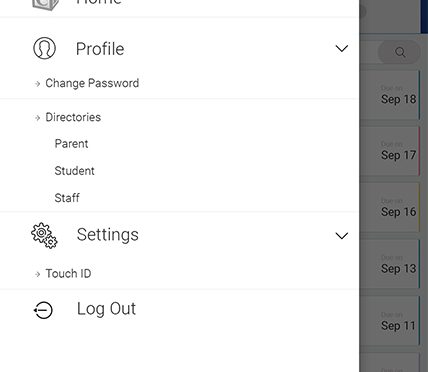Expand the Directories list

click(x=73, y=117)
